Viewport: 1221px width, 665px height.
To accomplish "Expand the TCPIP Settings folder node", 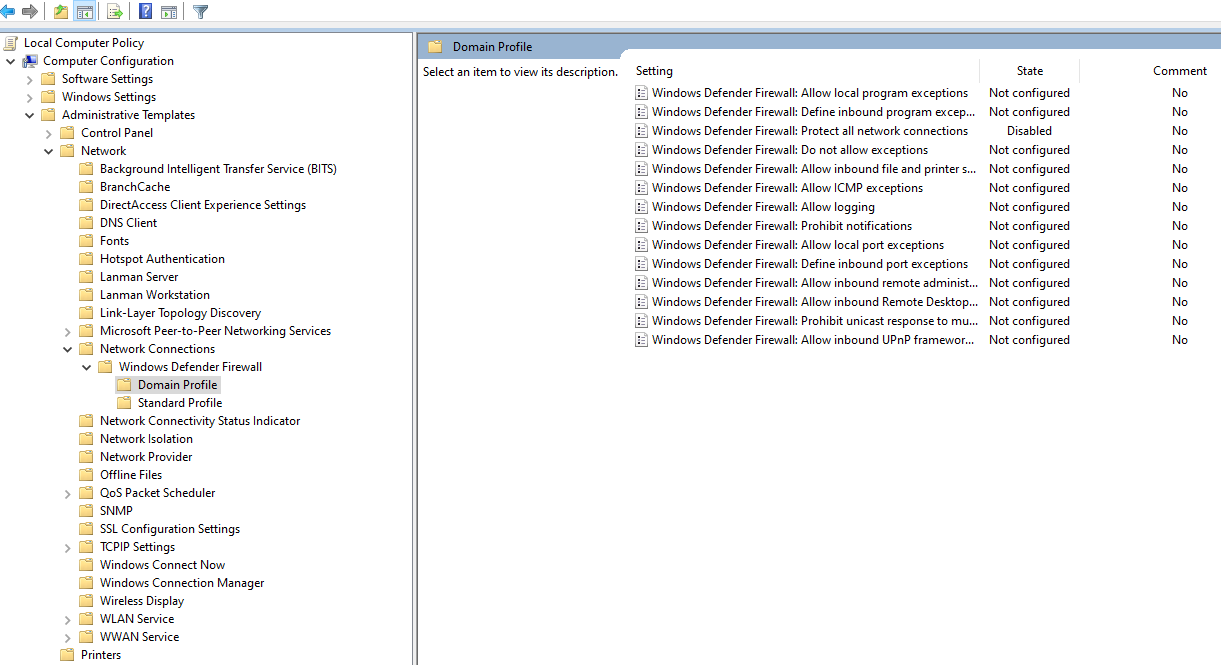I will pos(68,547).
